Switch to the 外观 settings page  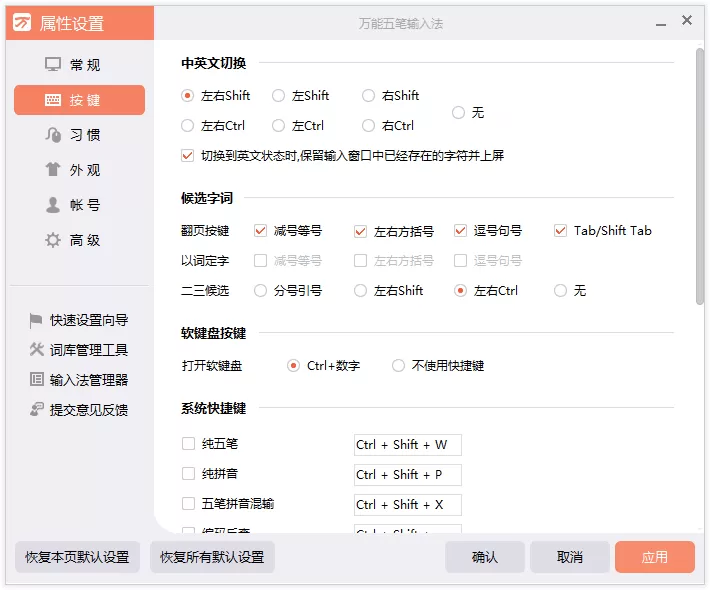point(80,170)
